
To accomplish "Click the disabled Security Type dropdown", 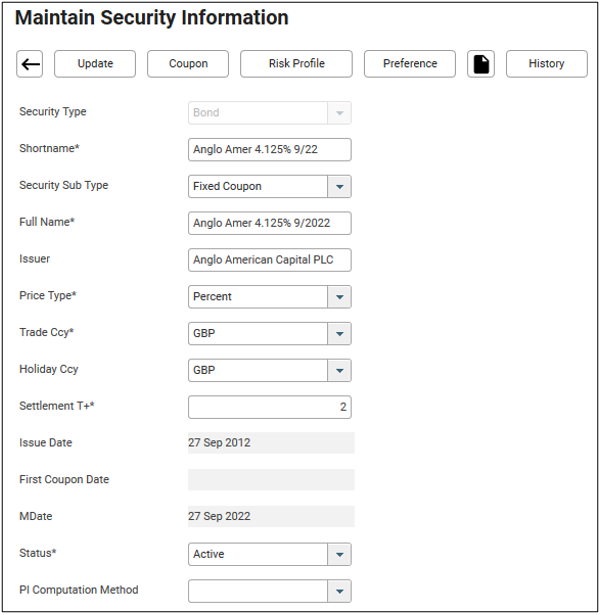I will [270, 113].
